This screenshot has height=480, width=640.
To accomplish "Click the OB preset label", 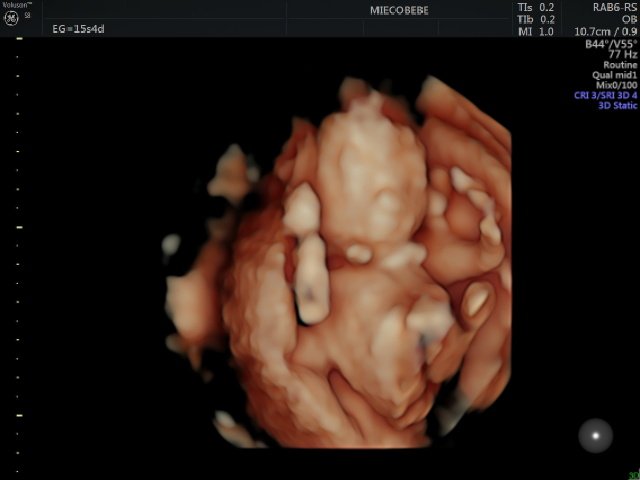I will click(x=629, y=19).
